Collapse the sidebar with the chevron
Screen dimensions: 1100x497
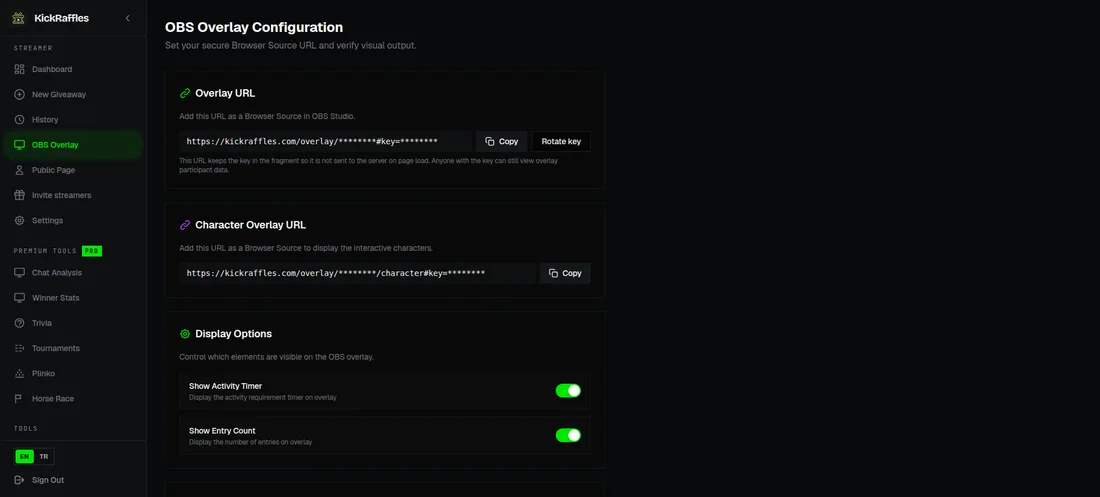pos(128,18)
